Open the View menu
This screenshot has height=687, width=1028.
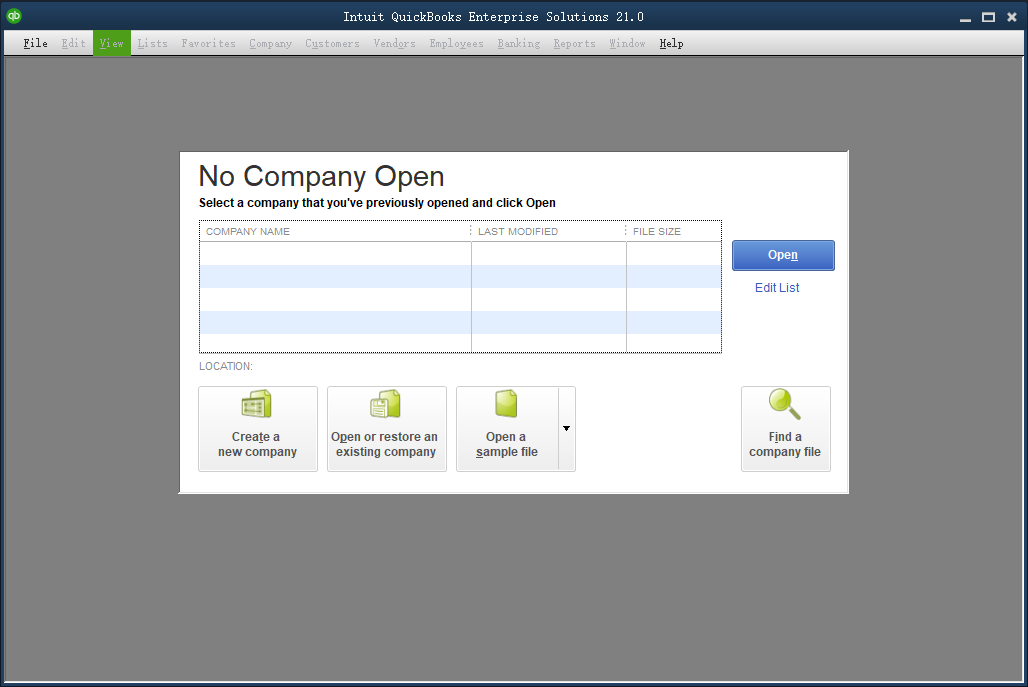111,43
